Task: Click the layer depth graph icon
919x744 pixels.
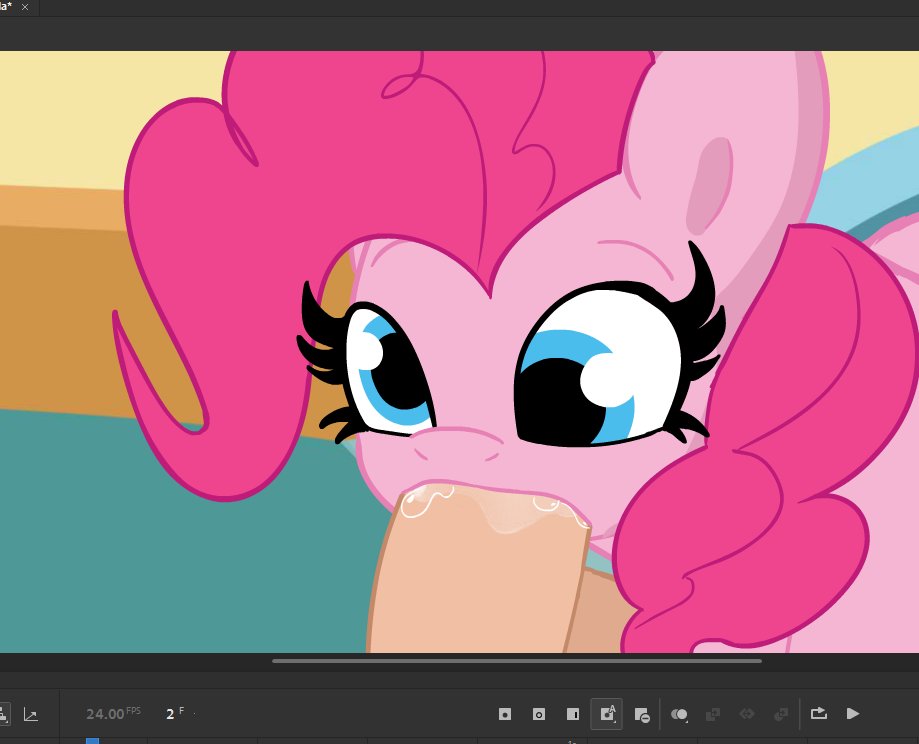Action: point(30,714)
